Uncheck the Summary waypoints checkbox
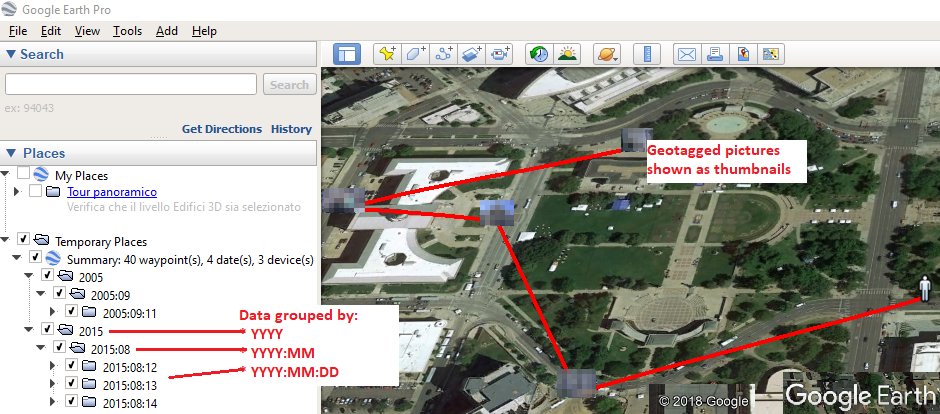 coord(35,258)
